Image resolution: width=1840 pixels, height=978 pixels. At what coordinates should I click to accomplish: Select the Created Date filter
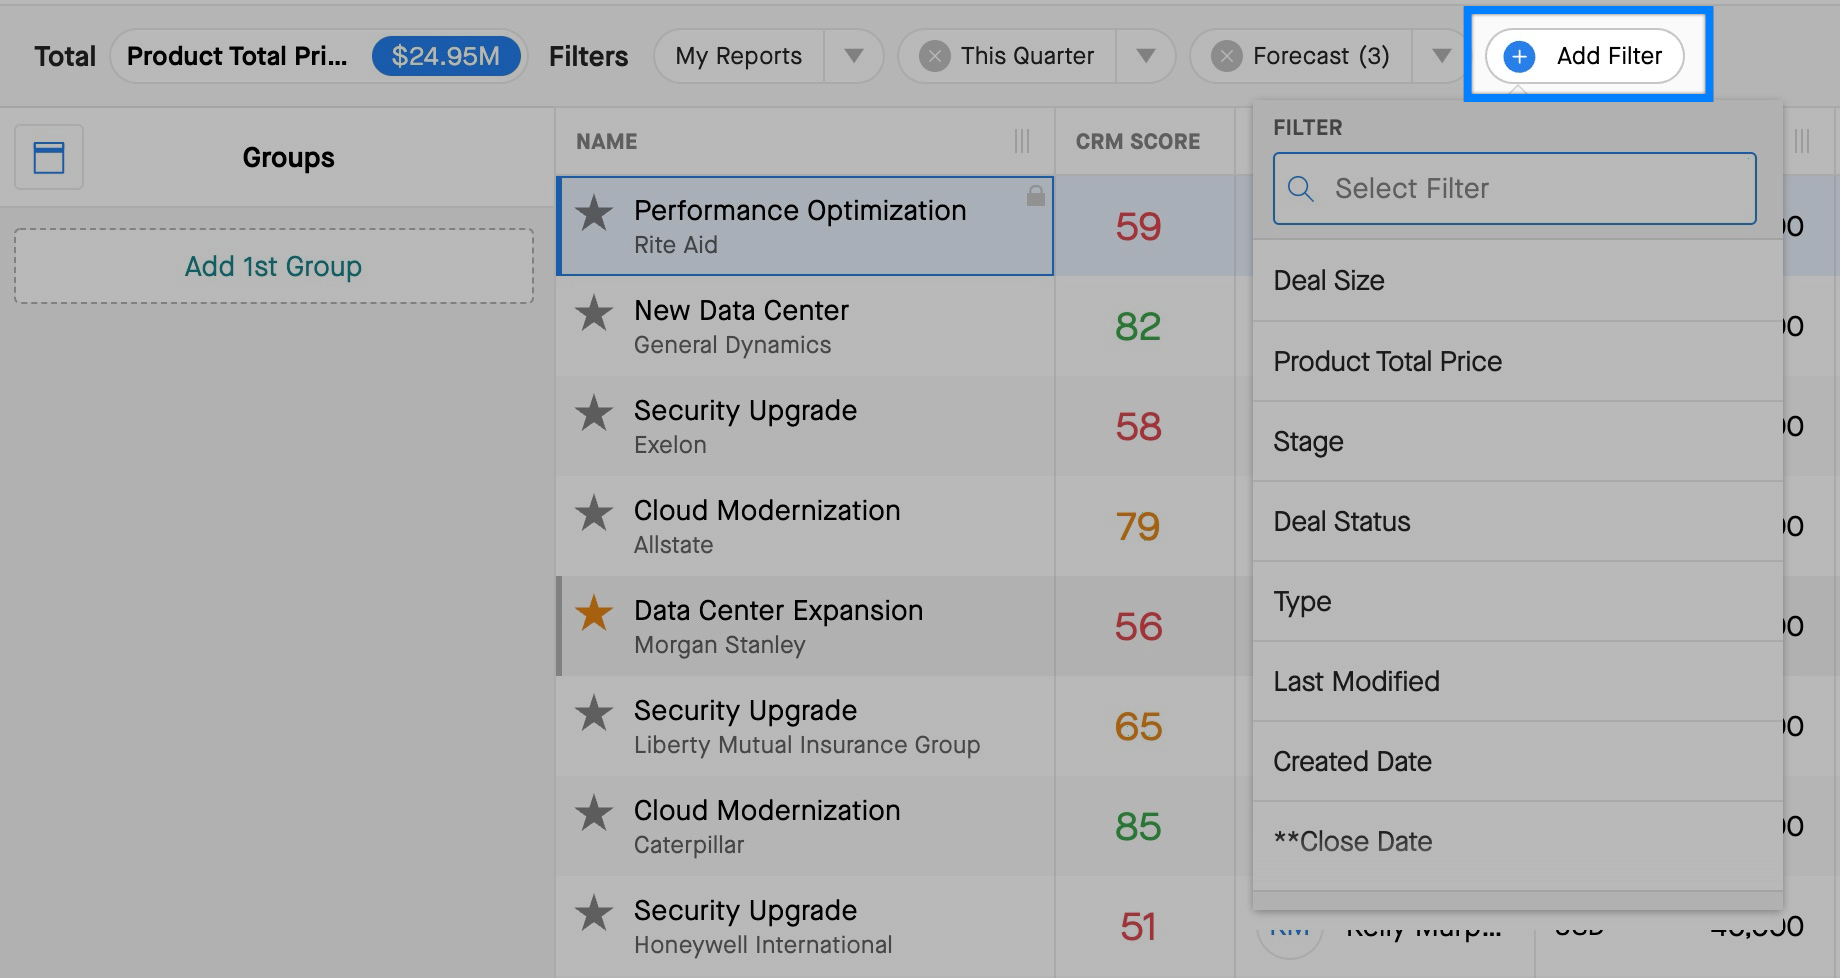[x=1517, y=761]
